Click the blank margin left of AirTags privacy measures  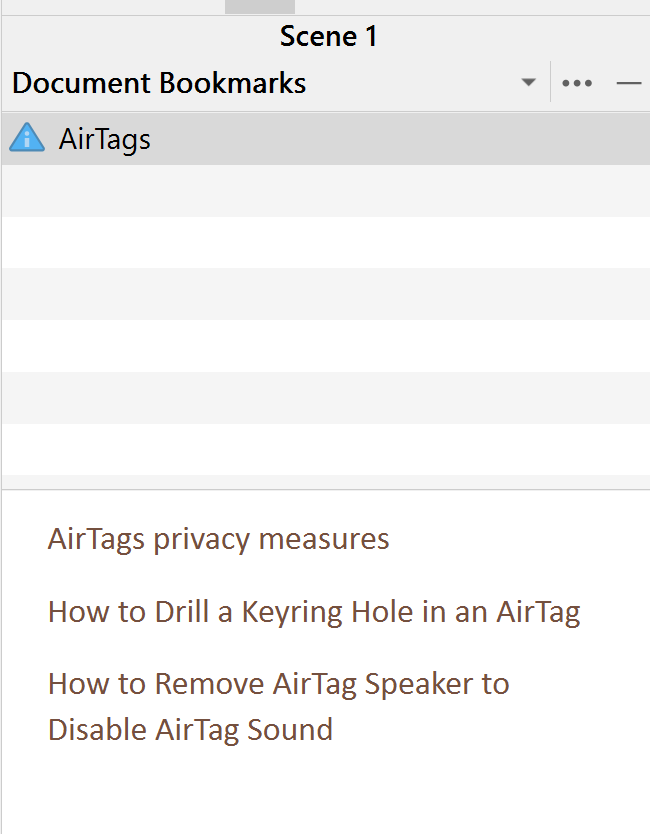click(x=24, y=539)
